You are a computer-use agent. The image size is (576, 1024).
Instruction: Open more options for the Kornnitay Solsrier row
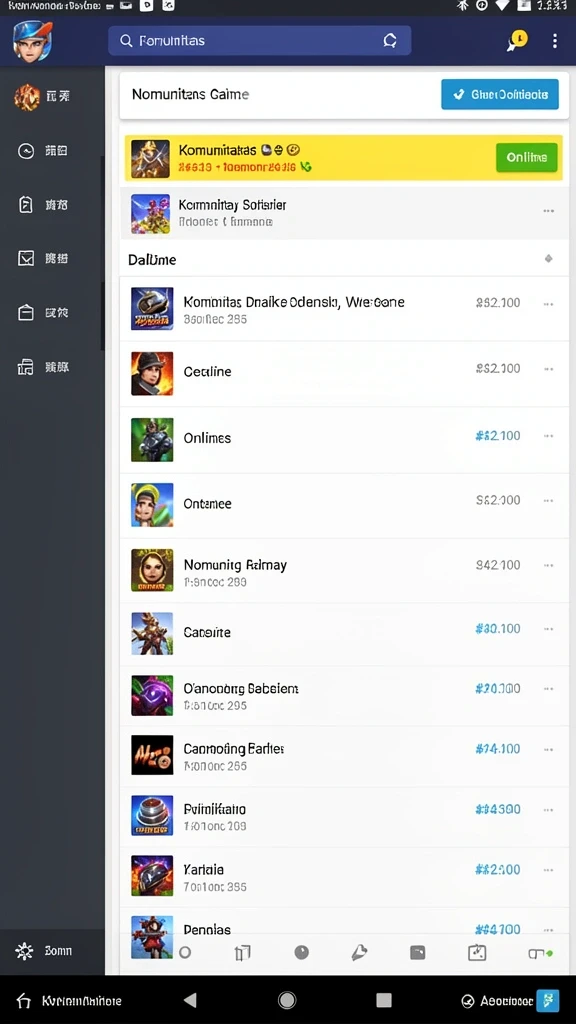(x=549, y=211)
